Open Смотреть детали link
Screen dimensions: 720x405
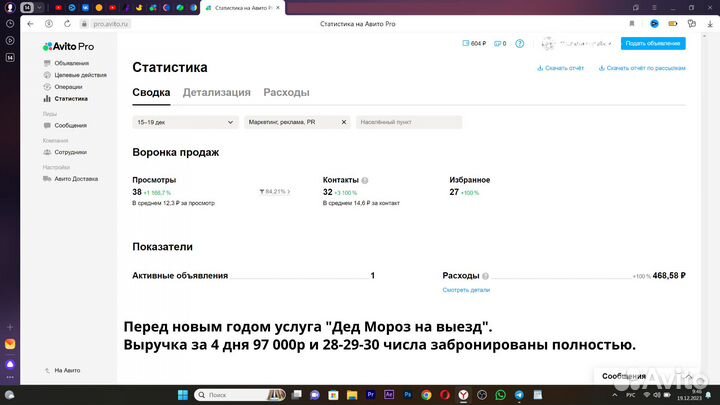pyautogui.click(x=466, y=290)
